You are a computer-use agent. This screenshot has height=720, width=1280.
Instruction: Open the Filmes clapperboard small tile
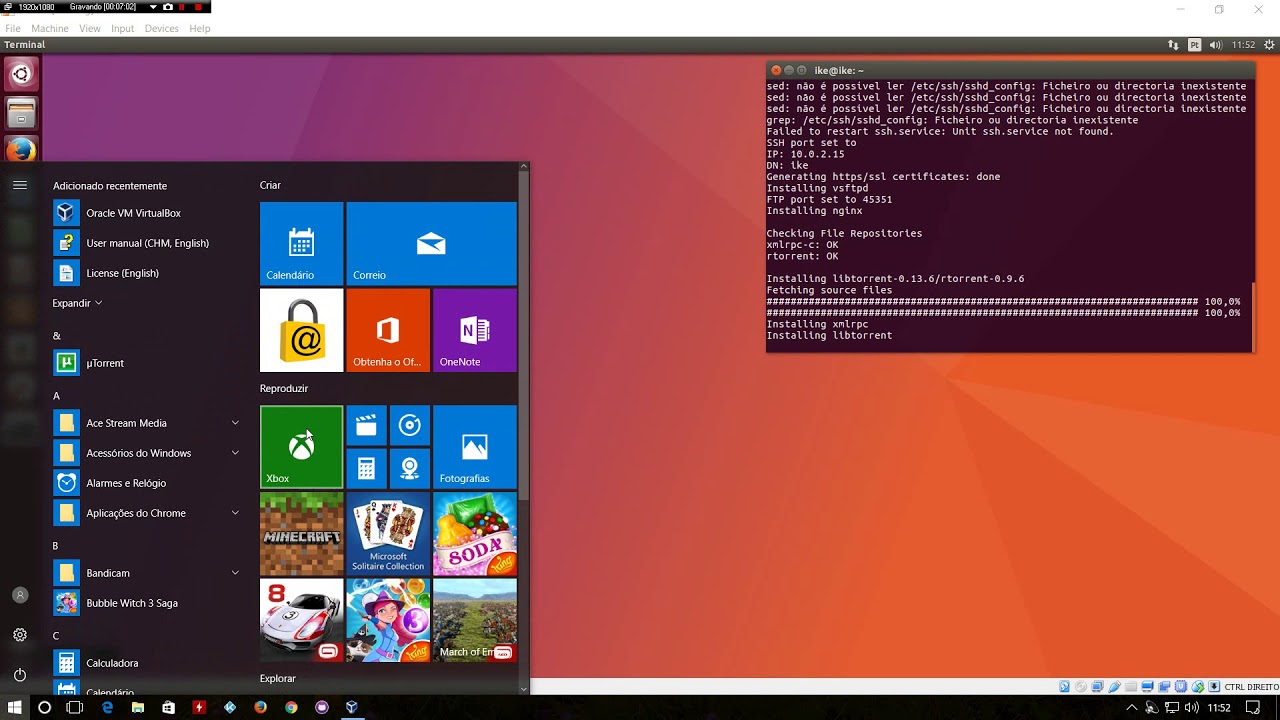pos(366,425)
